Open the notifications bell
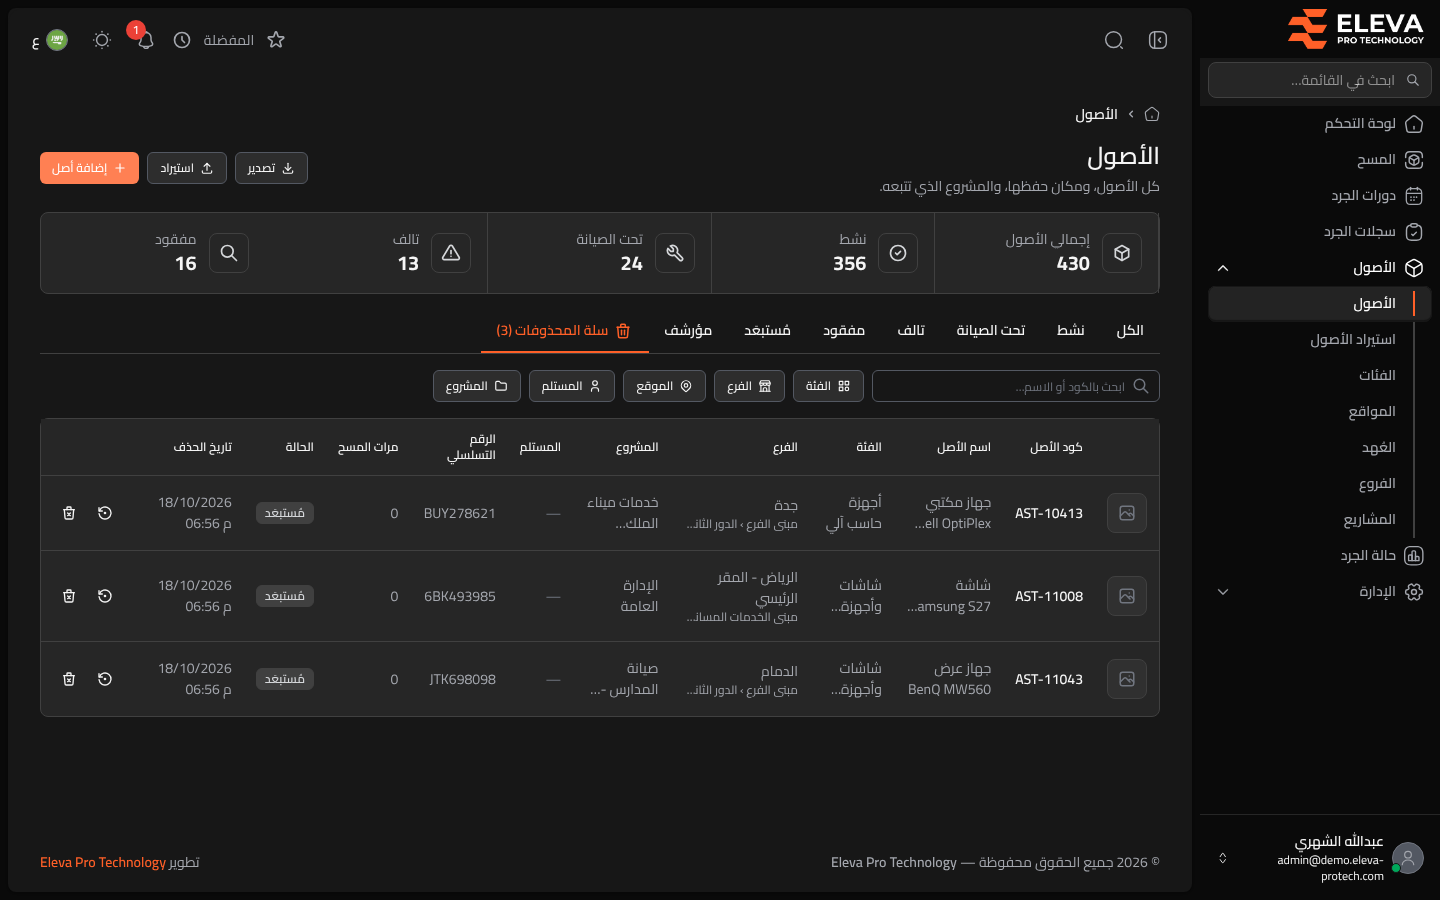The image size is (1440, 900). point(145,40)
